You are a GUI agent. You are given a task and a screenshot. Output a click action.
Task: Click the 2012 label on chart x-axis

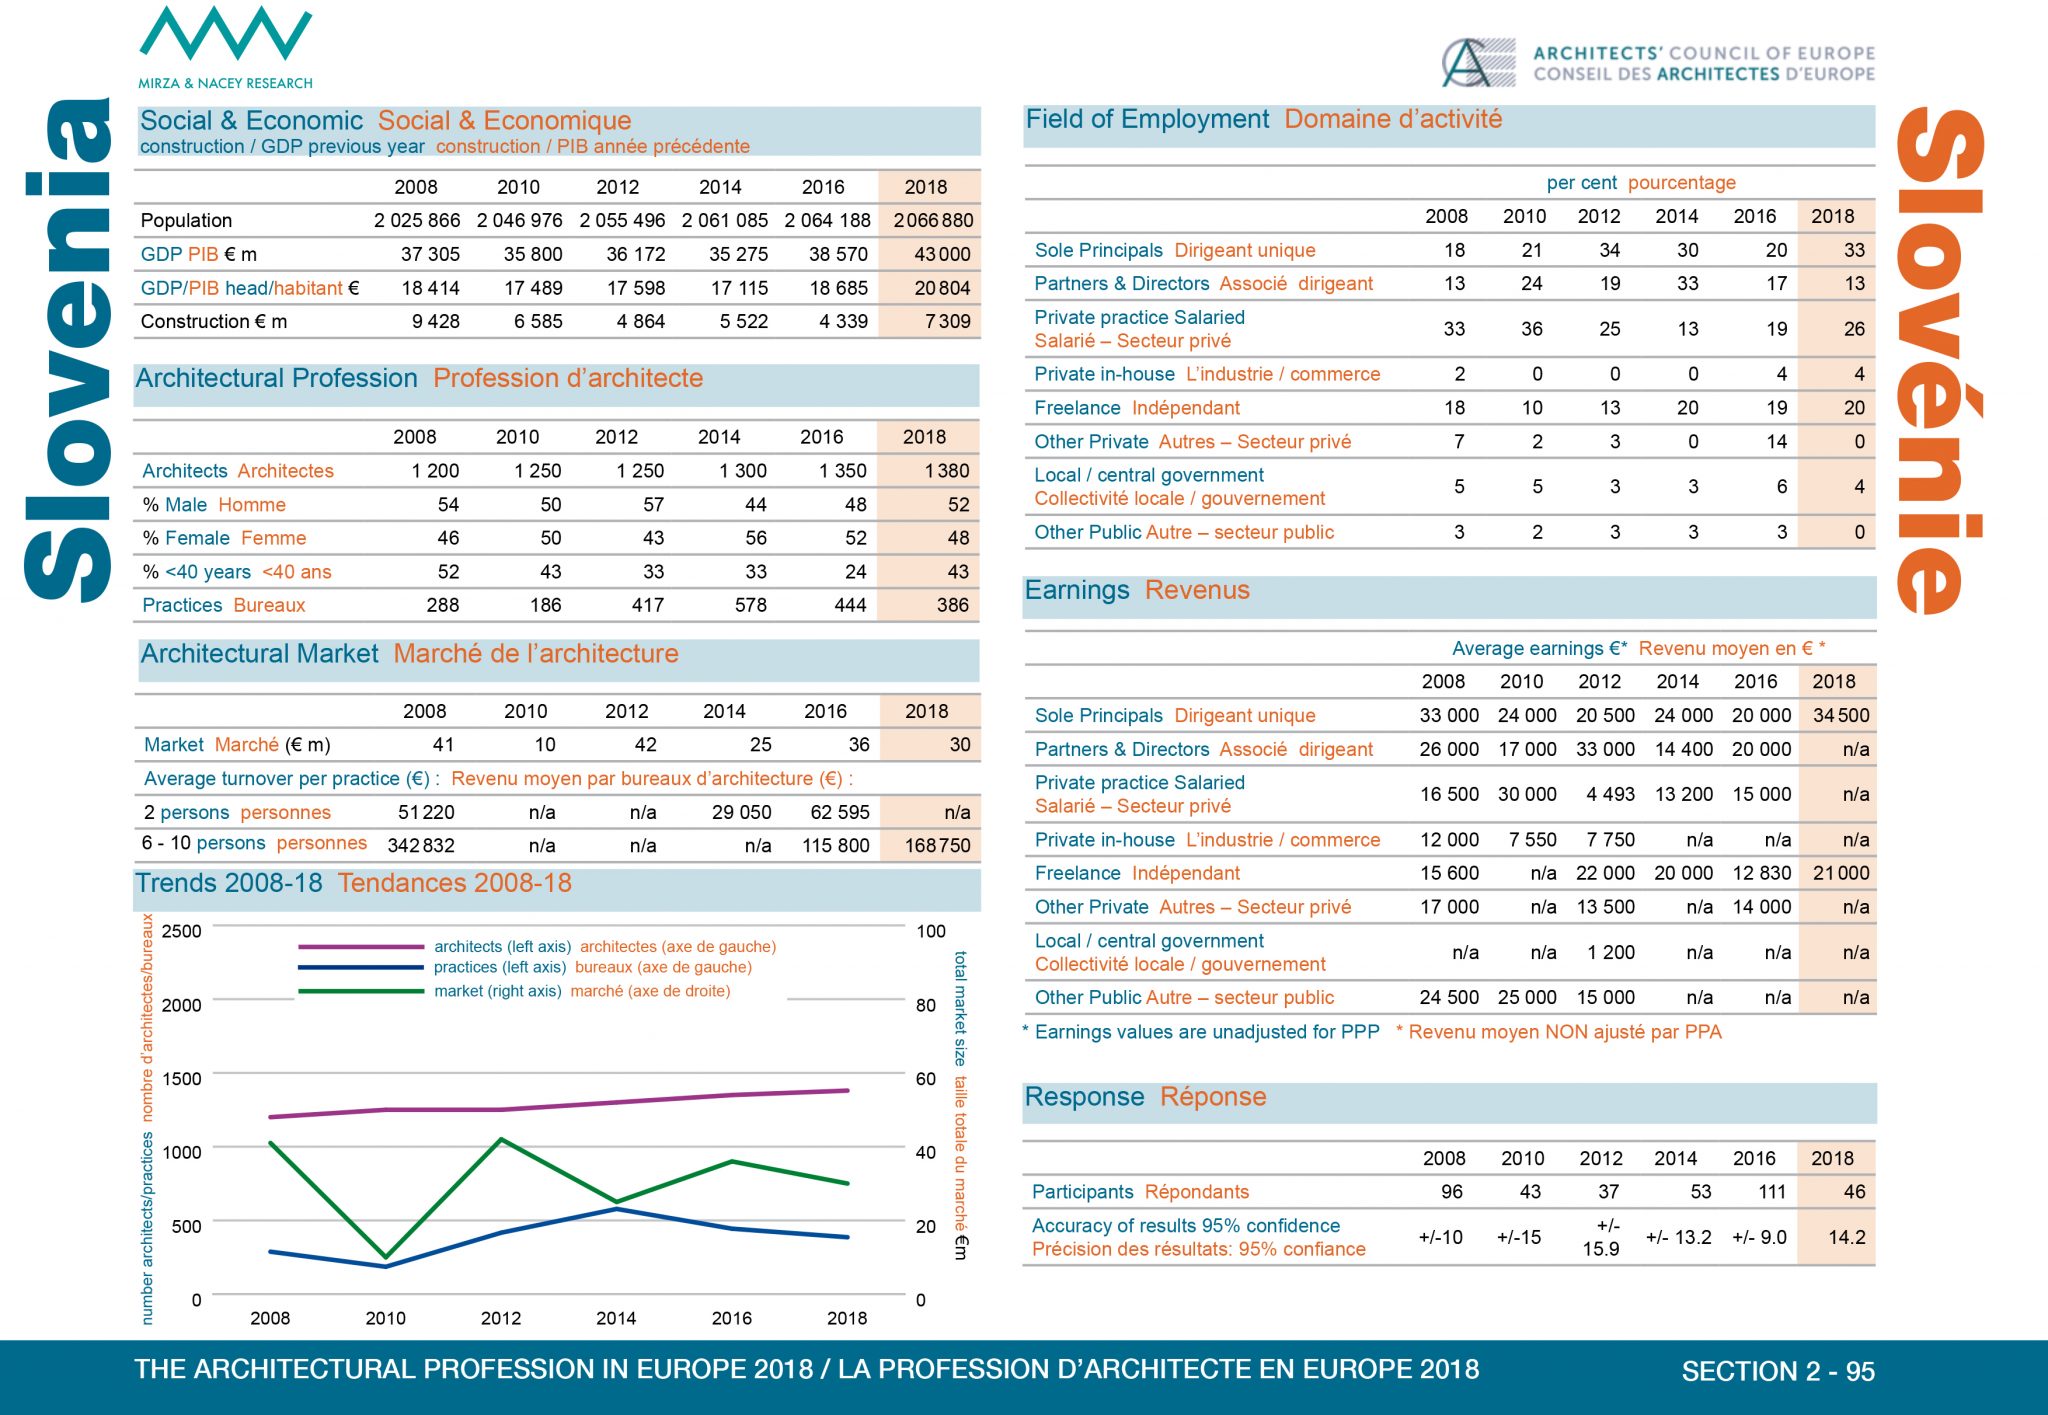[x=501, y=1318]
